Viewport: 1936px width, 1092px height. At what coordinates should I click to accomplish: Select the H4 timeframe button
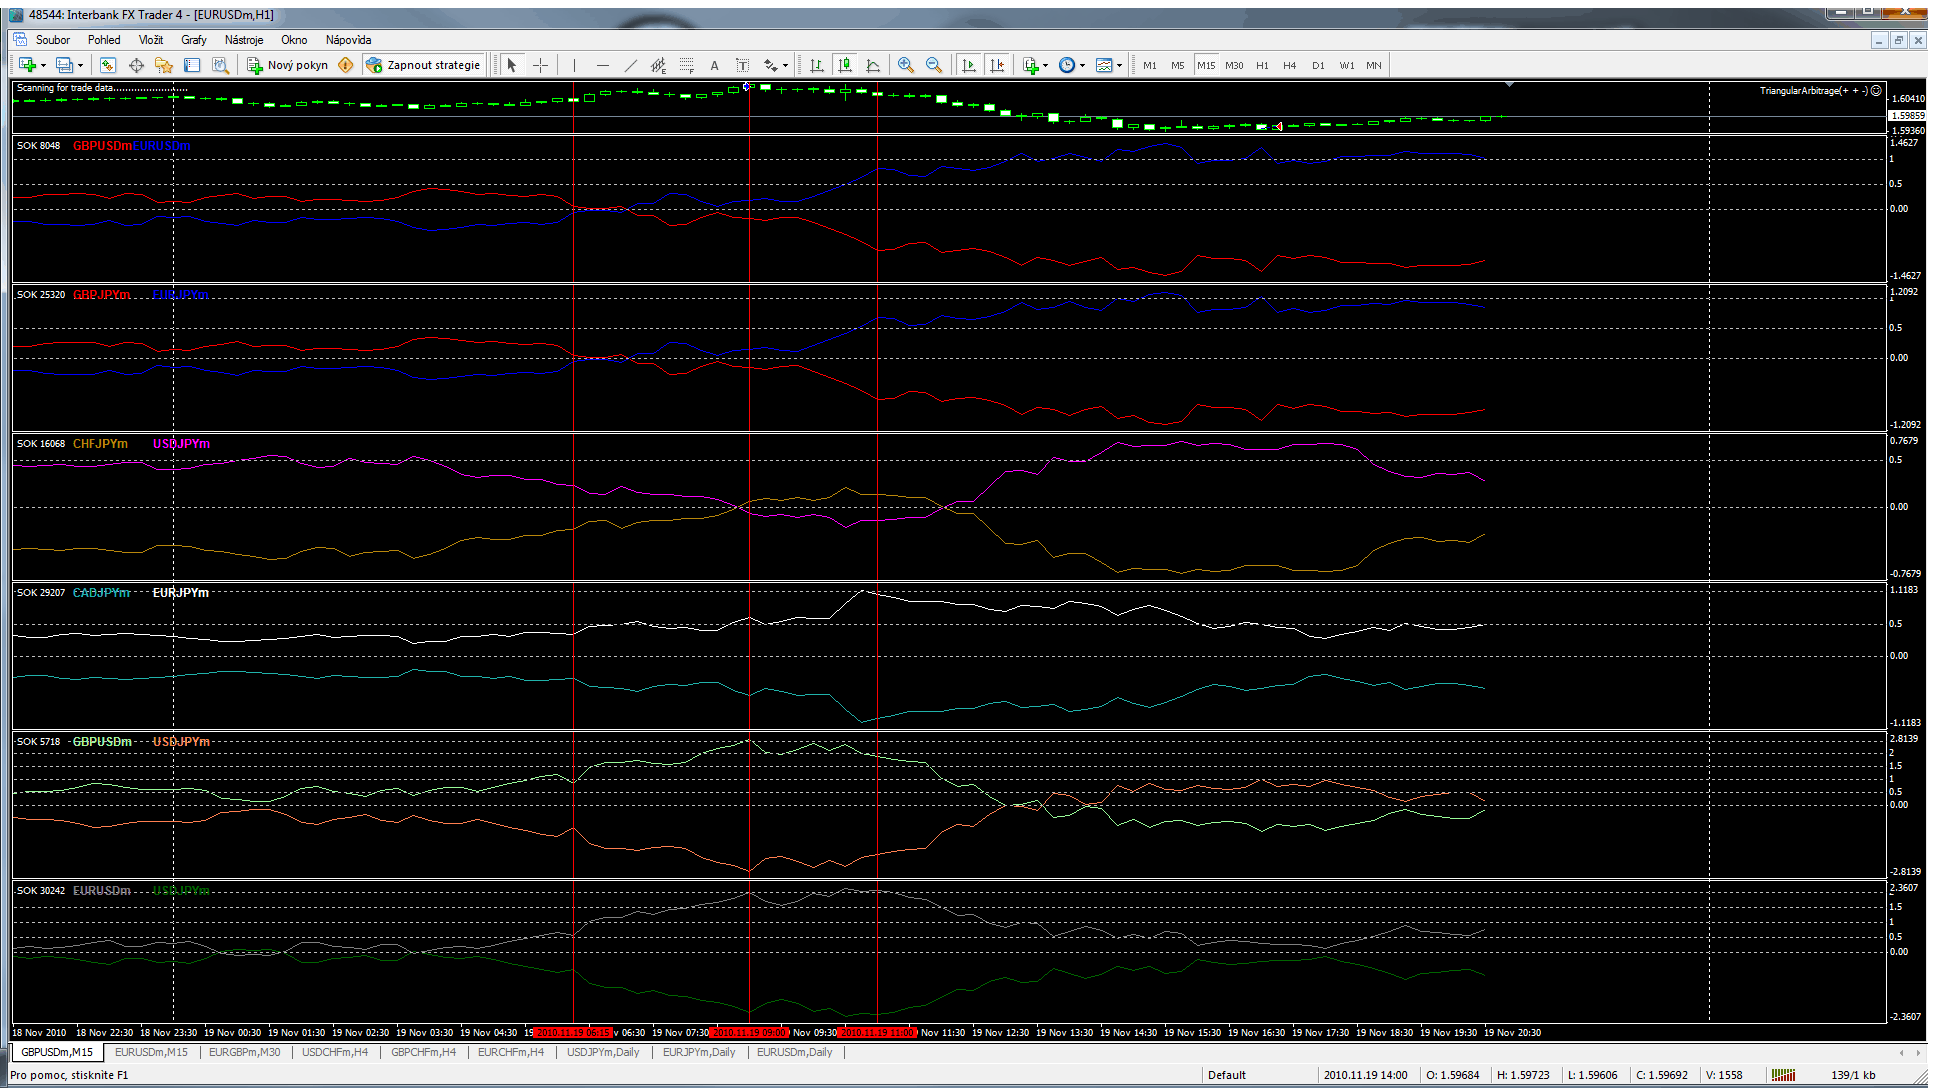tap(1290, 65)
